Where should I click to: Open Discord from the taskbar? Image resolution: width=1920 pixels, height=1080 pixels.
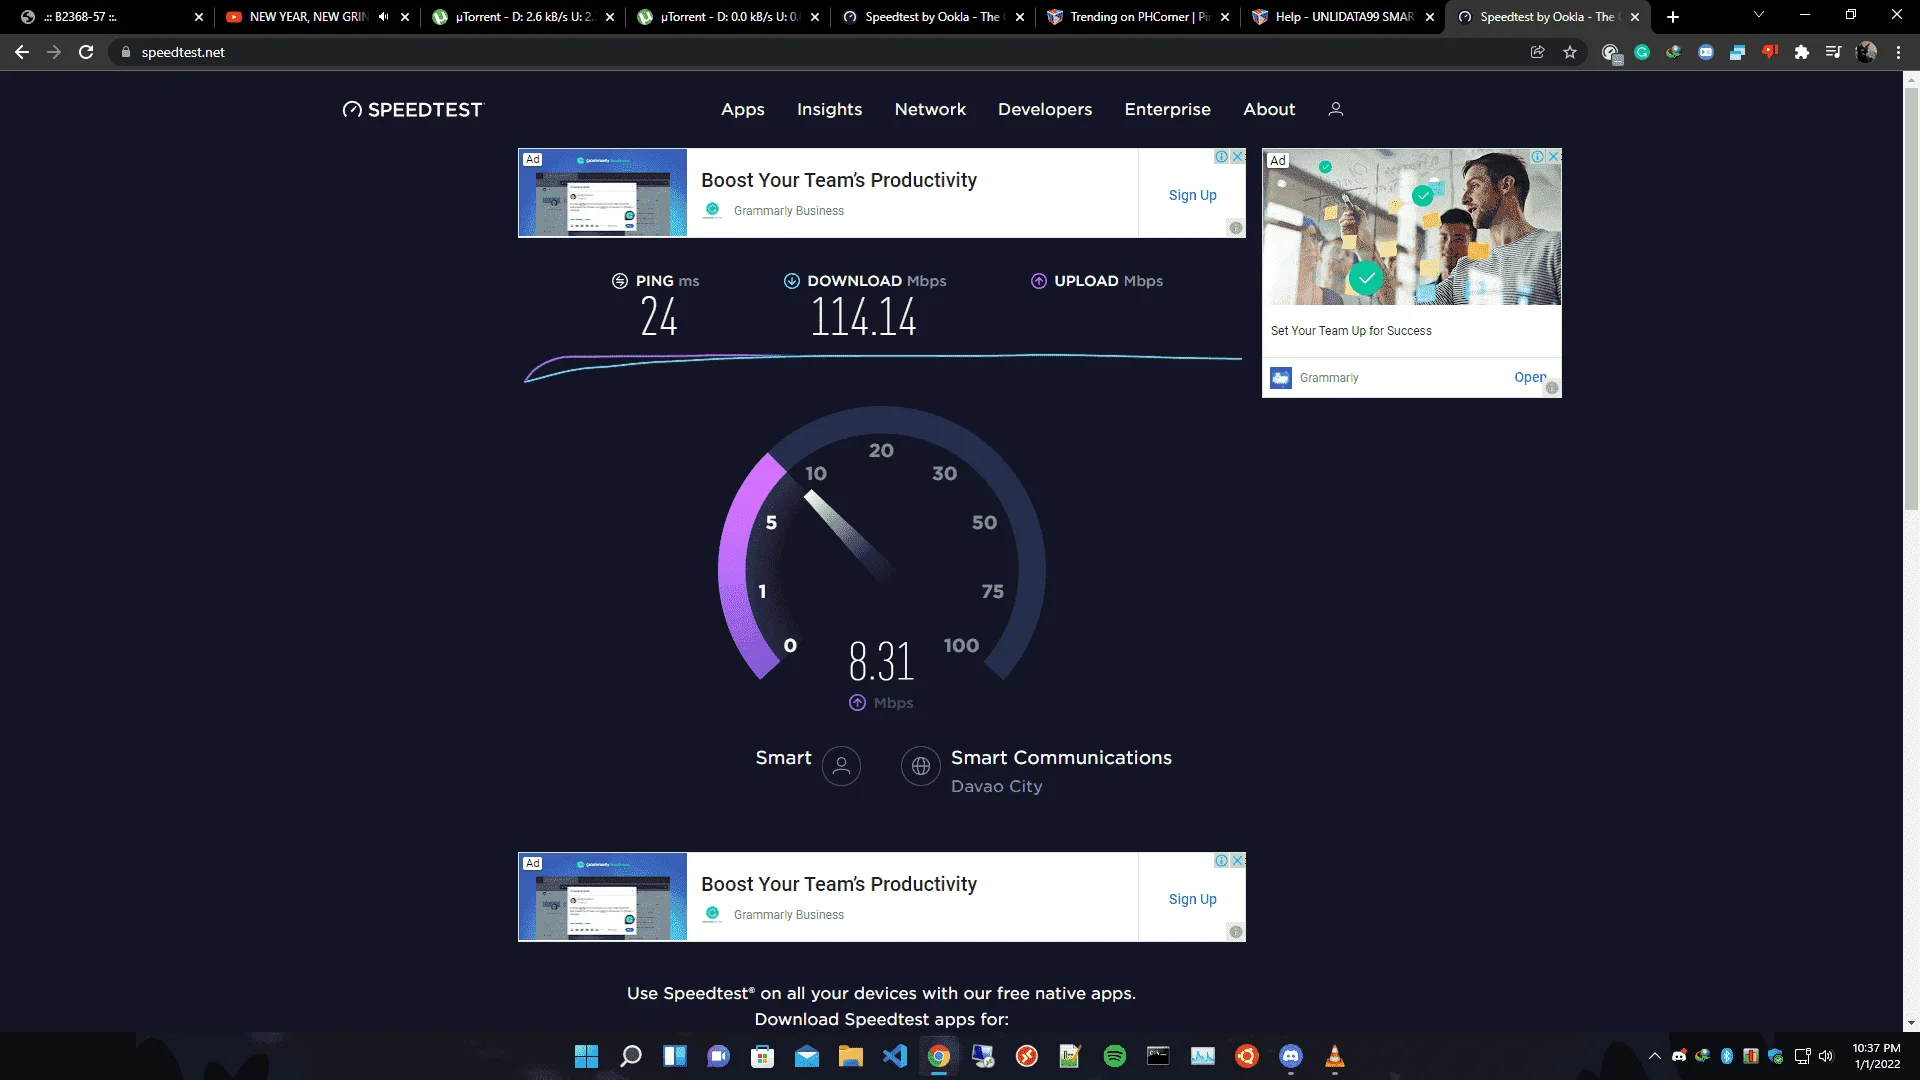(1291, 1056)
